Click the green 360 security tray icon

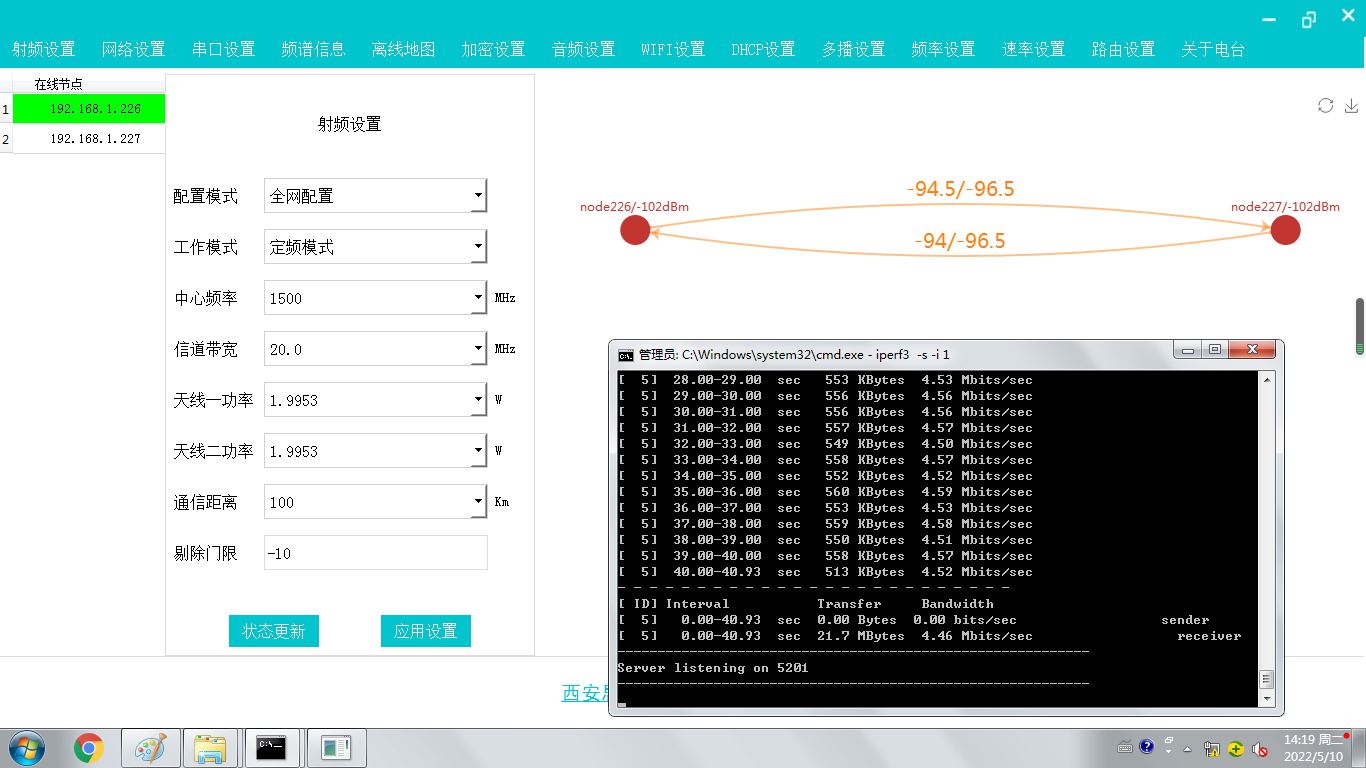click(x=1236, y=748)
